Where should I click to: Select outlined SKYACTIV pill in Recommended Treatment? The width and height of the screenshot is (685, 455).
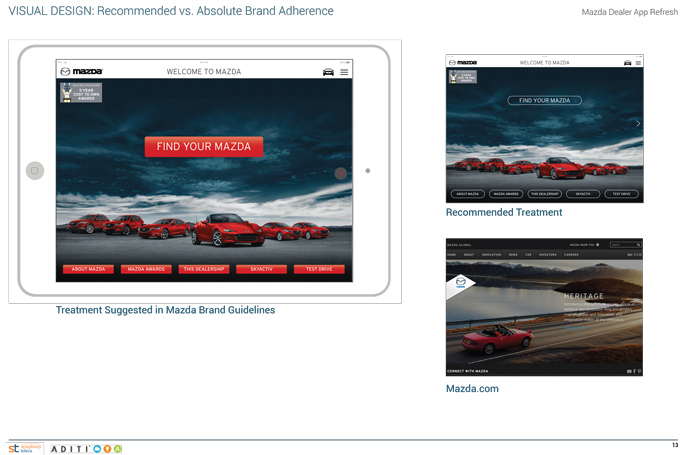pos(583,194)
